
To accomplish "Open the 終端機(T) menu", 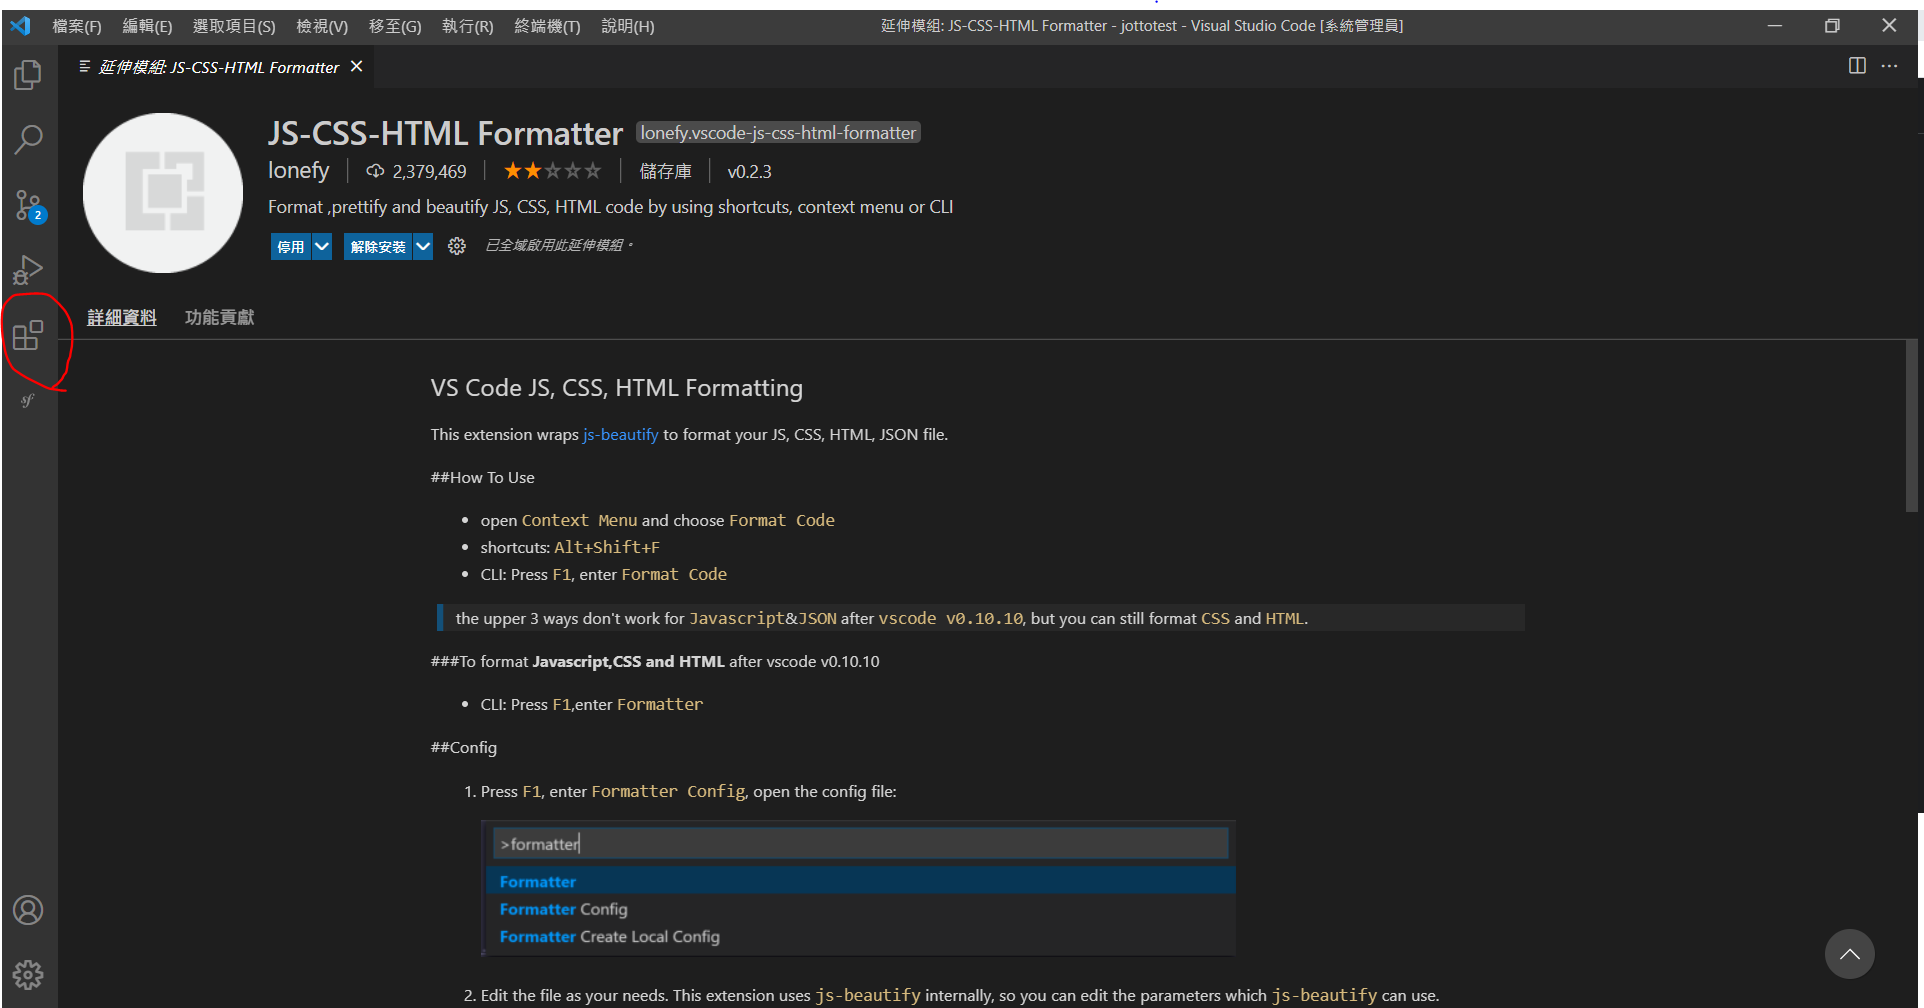I will coord(546,26).
